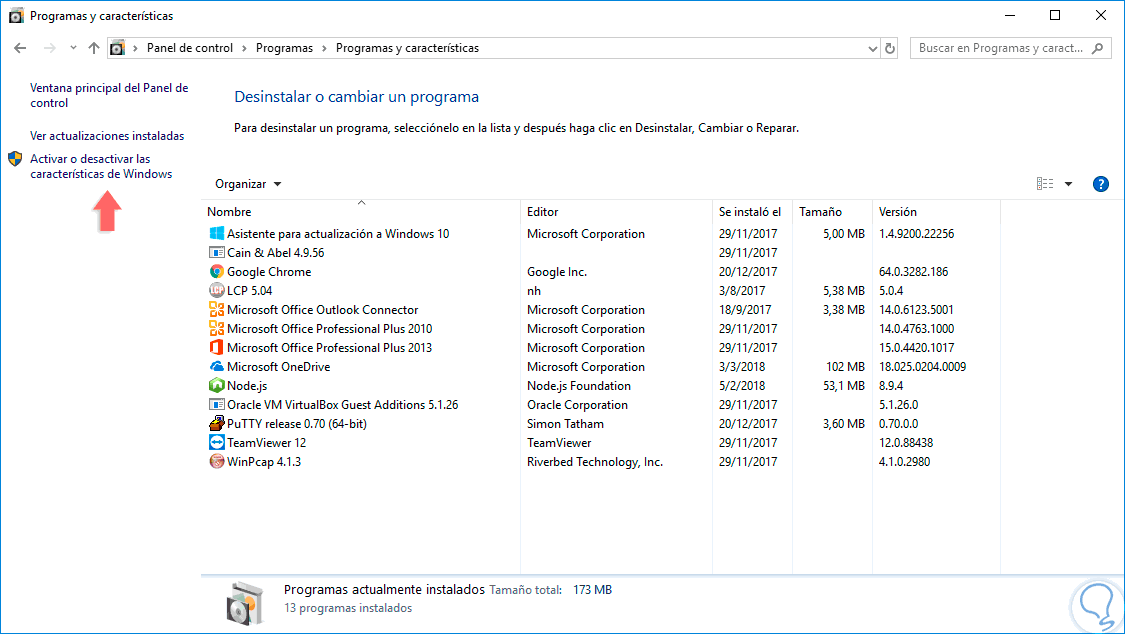Click the 3/8/2017 install date

click(742, 290)
